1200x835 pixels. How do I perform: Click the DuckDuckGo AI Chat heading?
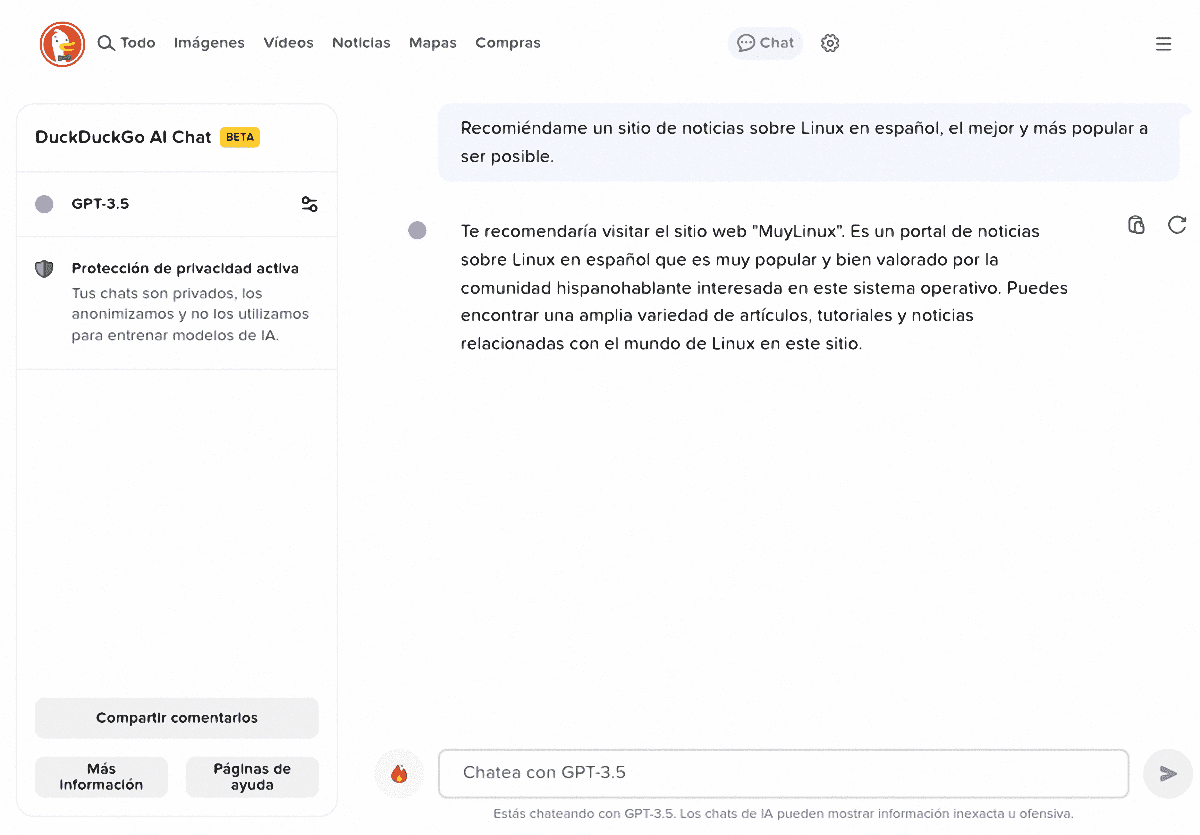pyautogui.click(x=123, y=137)
